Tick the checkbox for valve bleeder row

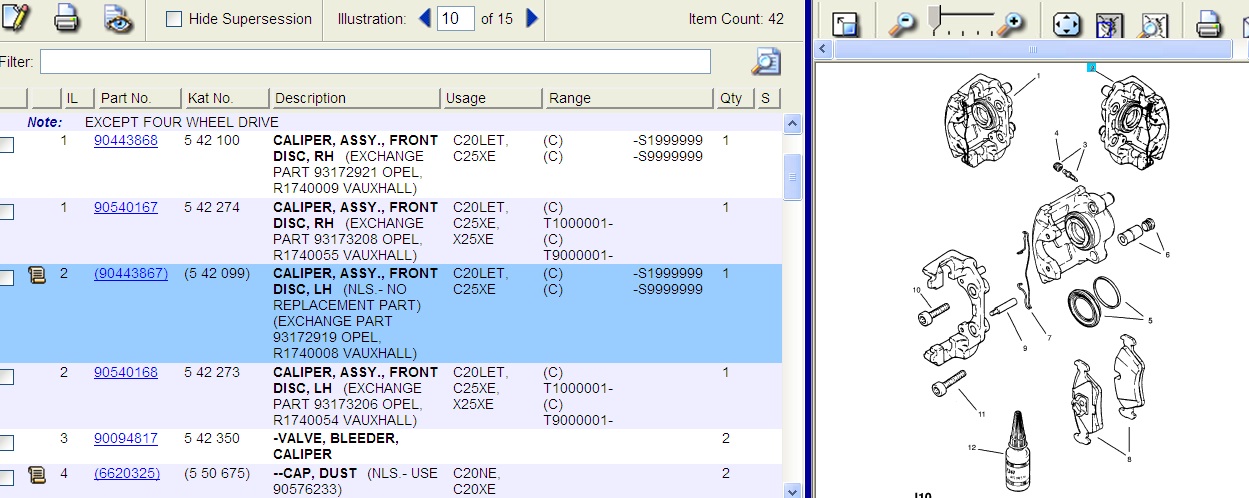[7, 442]
